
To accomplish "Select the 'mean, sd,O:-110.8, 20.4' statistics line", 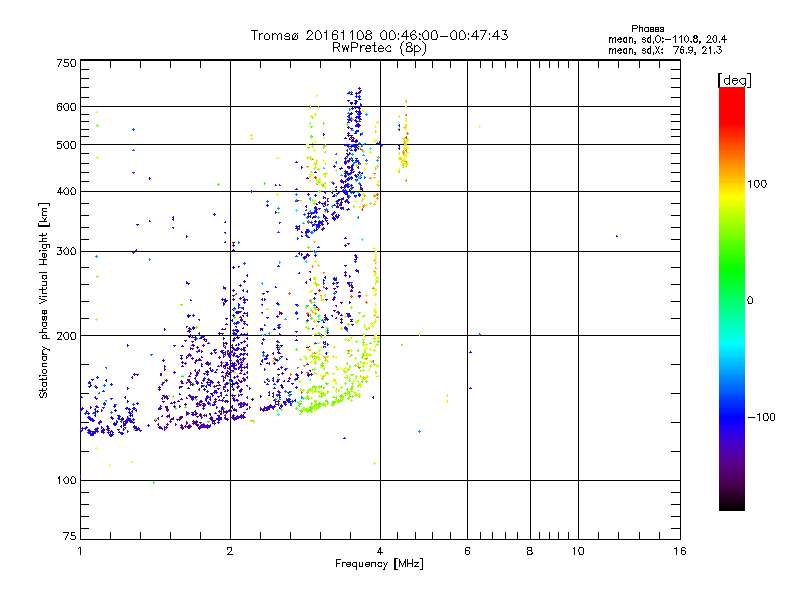I will 667,39.
